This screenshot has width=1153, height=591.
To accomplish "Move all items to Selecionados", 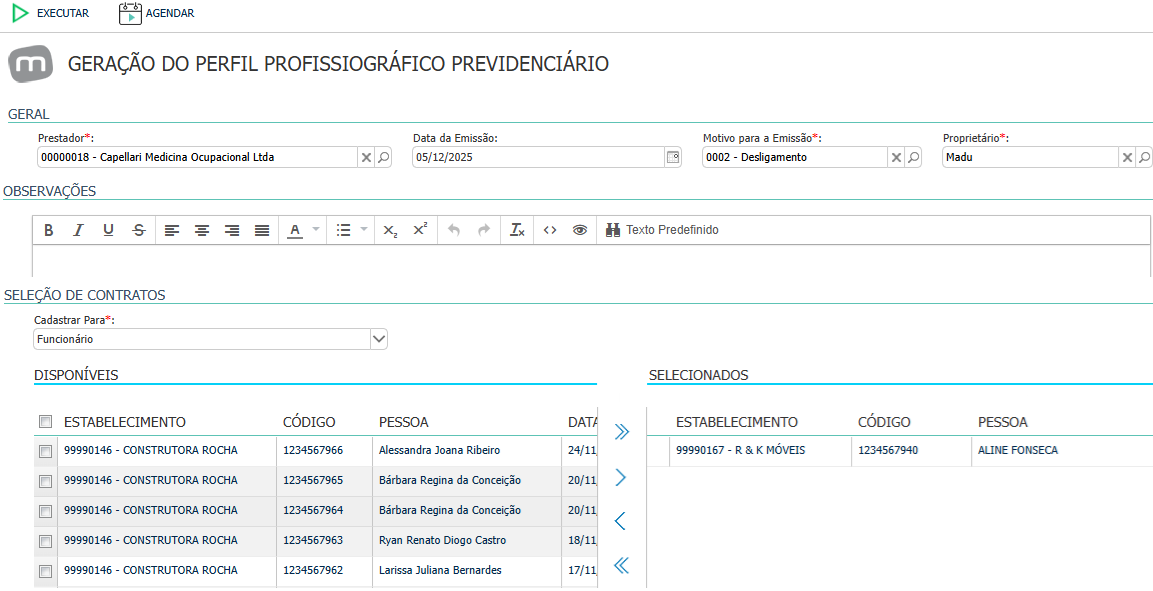I will pyautogui.click(x=621, y=431).
